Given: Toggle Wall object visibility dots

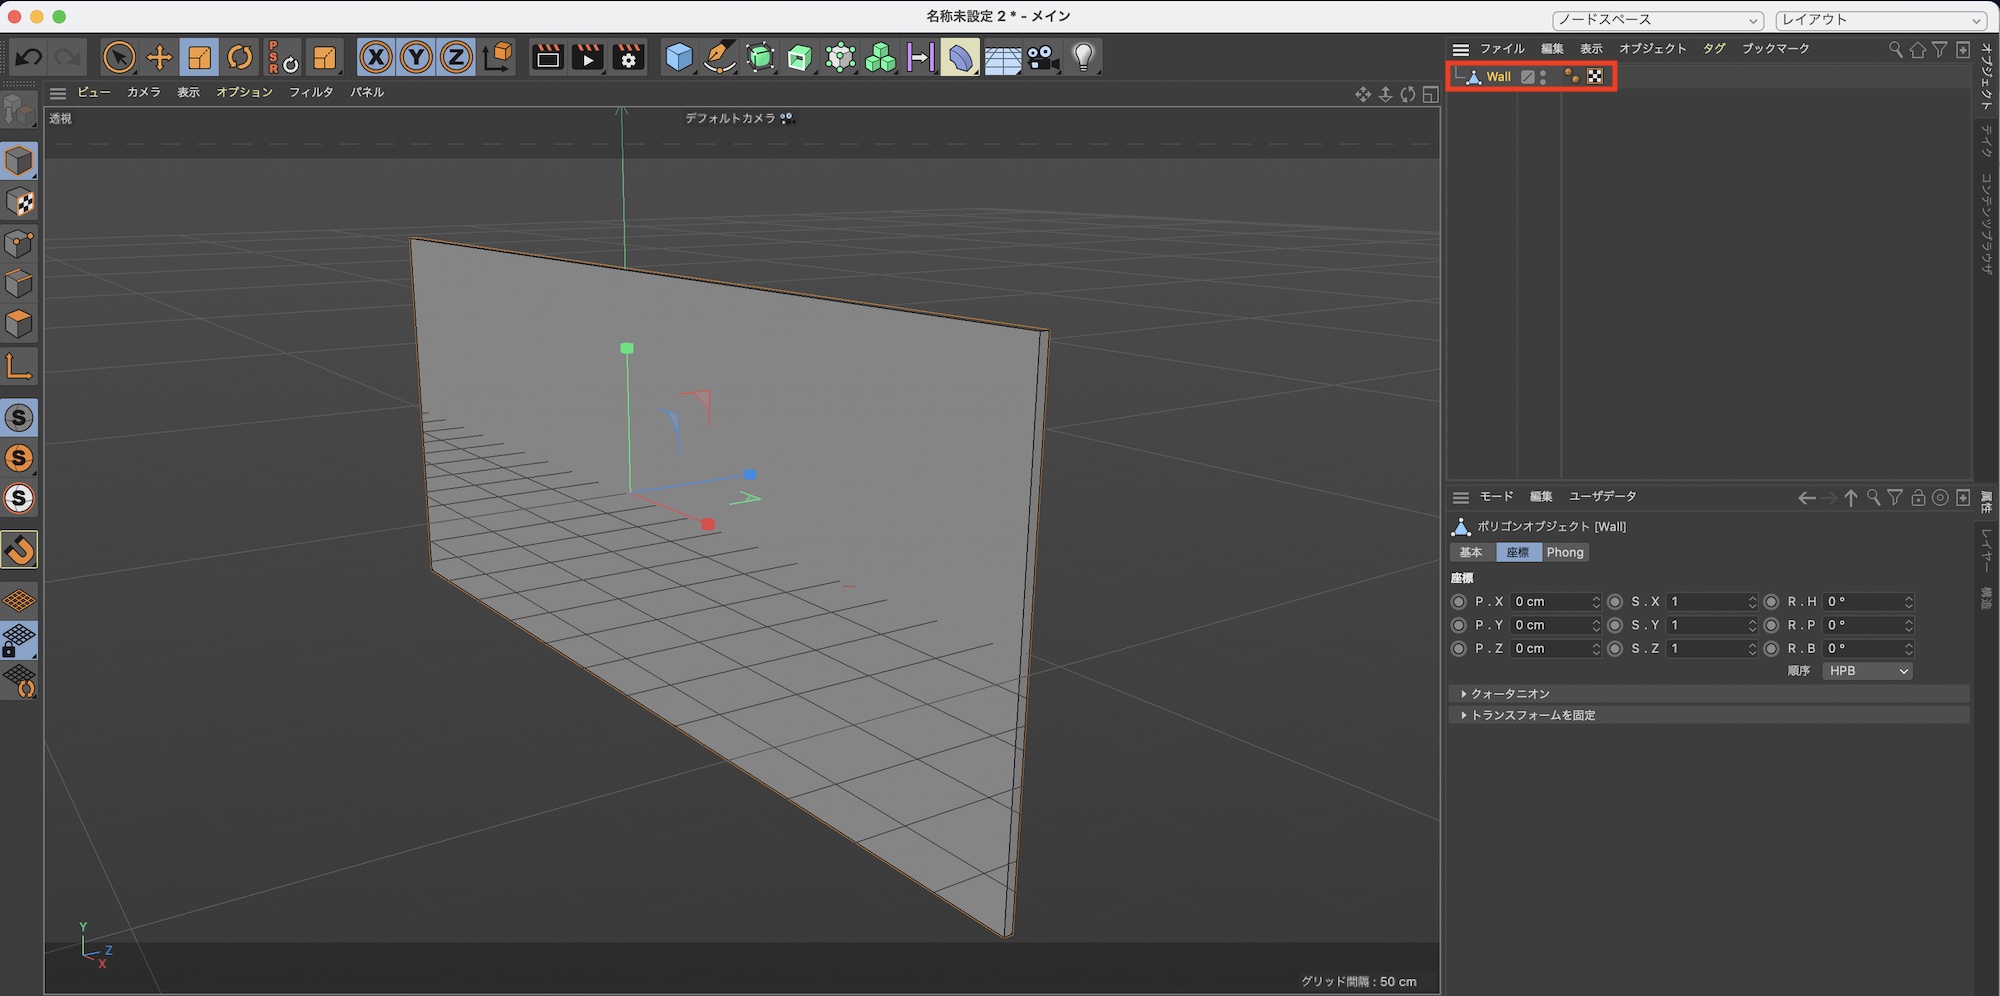Looking at the screenshot, I should pyautogui.click(x=1543, y=77).
